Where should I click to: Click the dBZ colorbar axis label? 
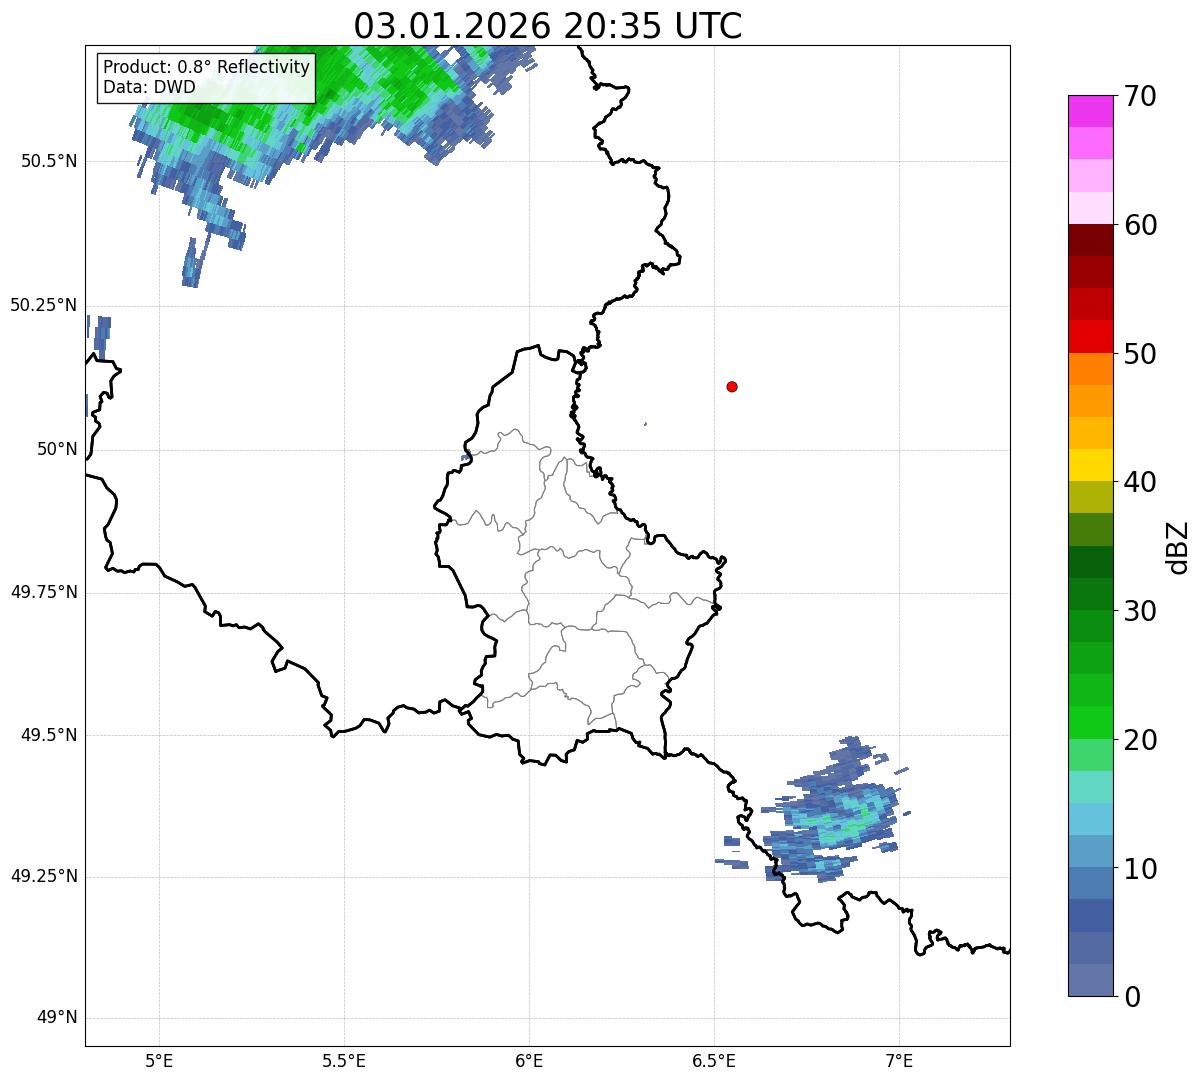tap(1179, 547)
